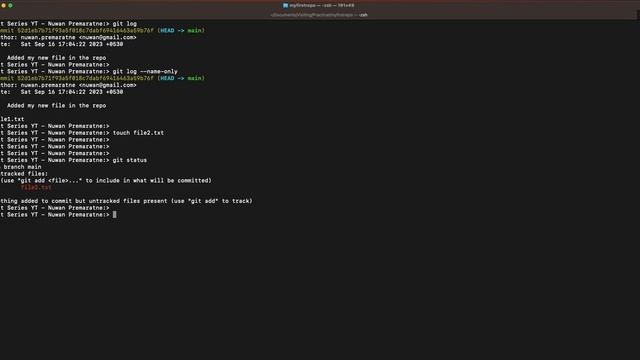Click the 'touch file2.txt' command text
Viewport: 640px width, 360px height.
tap(138, 133)
